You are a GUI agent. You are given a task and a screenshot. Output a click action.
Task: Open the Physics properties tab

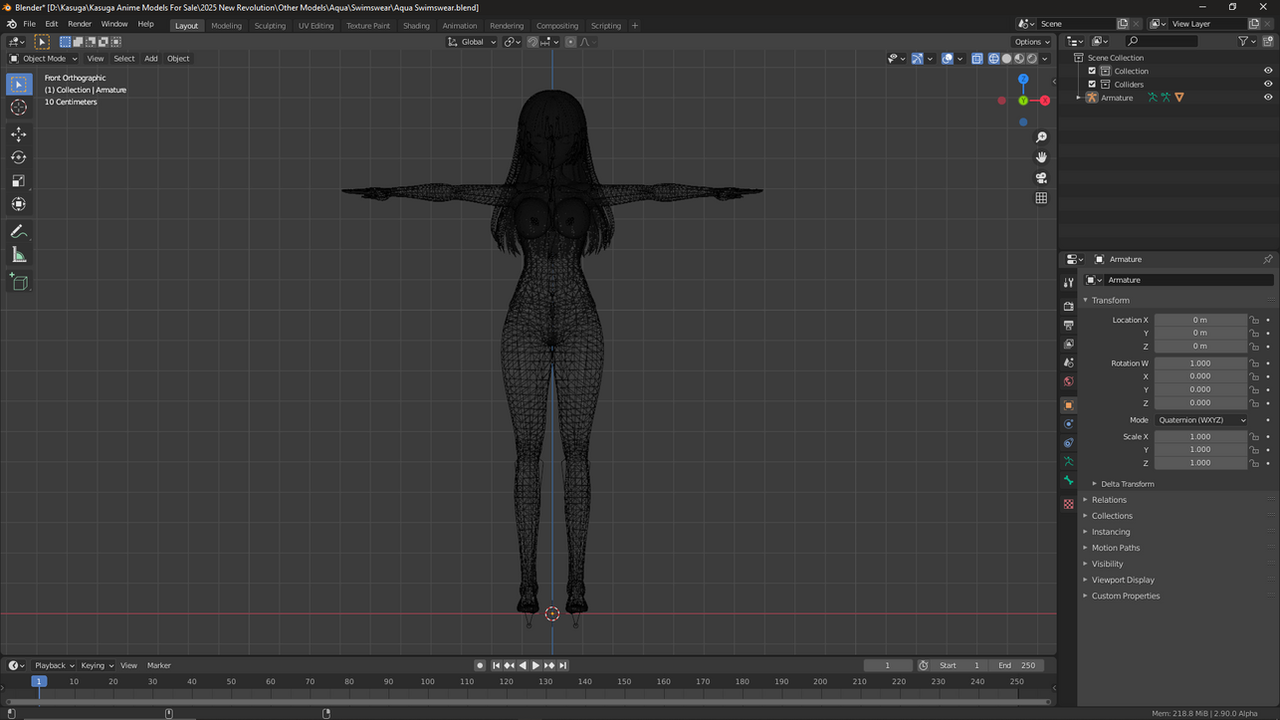1068,424
